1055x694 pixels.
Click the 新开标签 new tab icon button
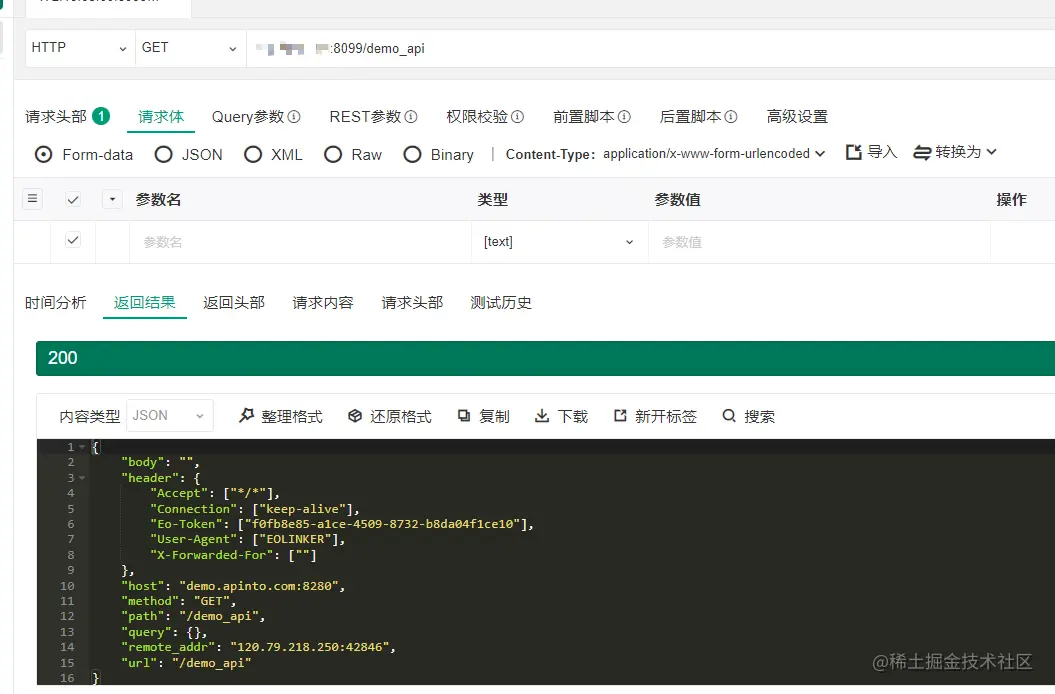click(655, 416)
